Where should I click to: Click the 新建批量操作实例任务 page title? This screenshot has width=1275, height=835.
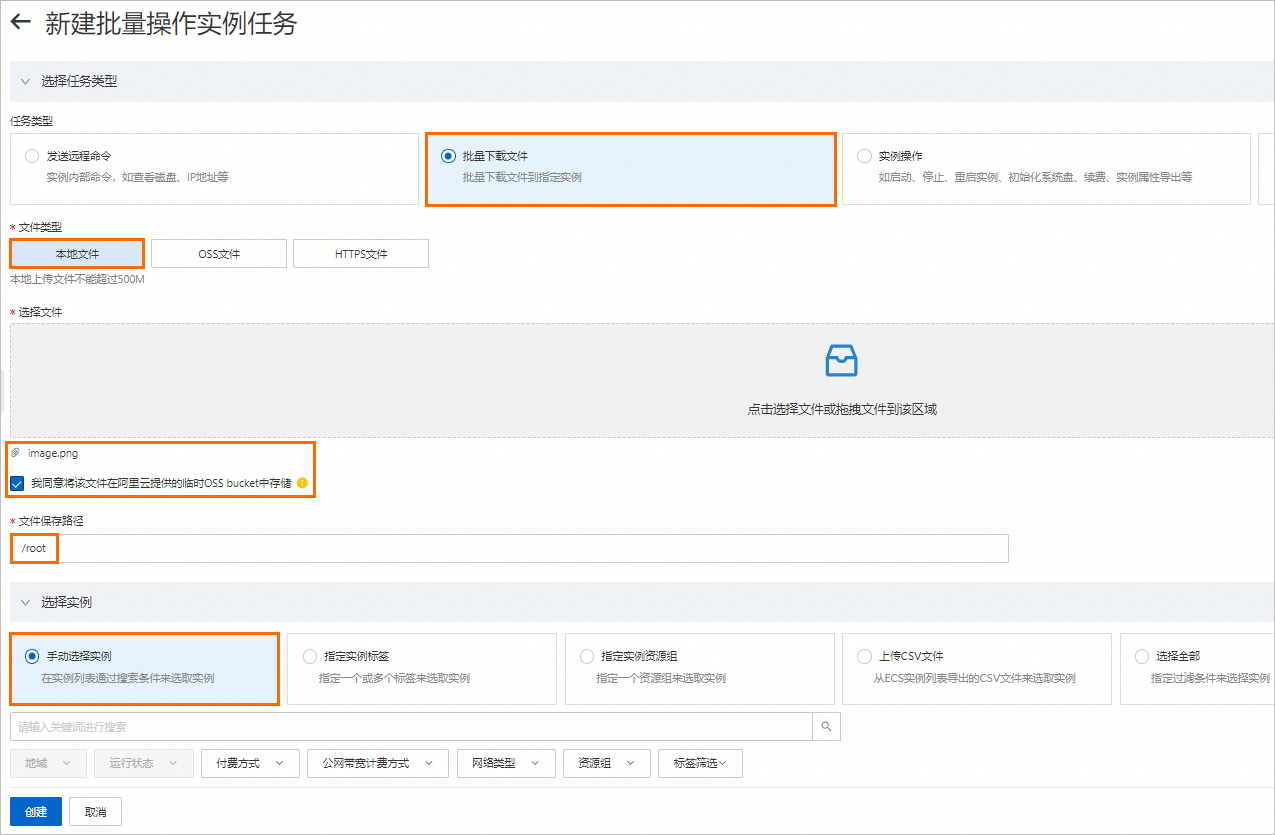pos(171,23)
